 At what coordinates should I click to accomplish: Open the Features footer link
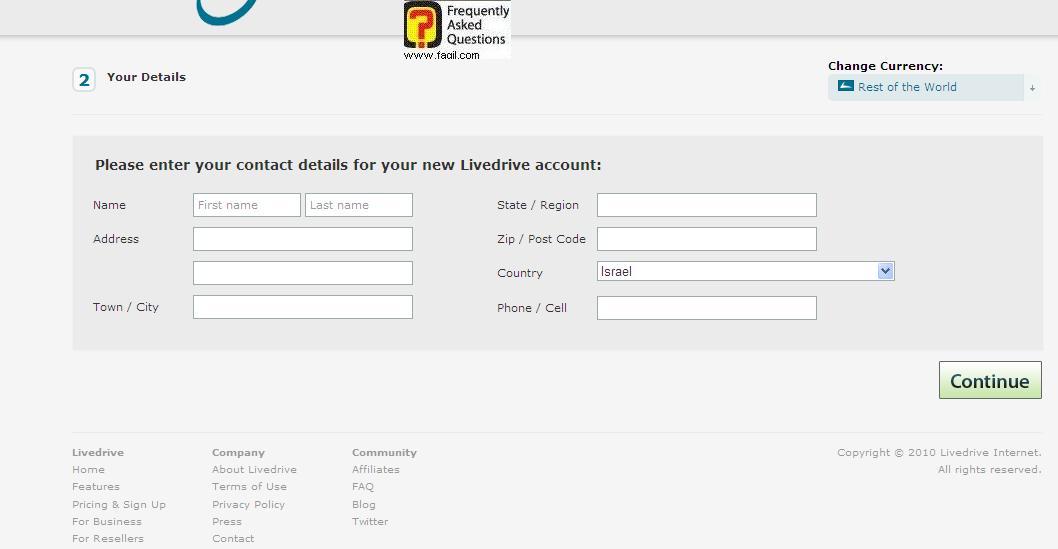96,487
